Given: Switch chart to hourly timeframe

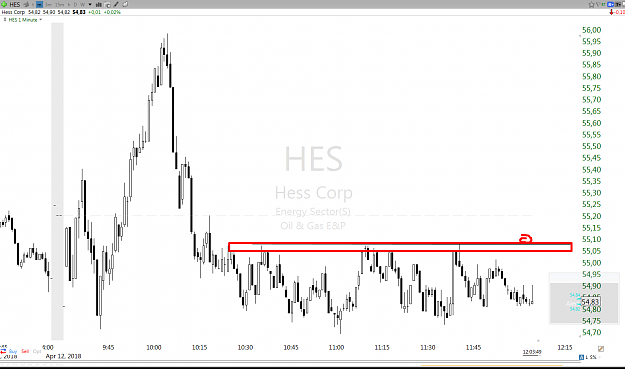Looking at the screenshot, I should (69, 5).
